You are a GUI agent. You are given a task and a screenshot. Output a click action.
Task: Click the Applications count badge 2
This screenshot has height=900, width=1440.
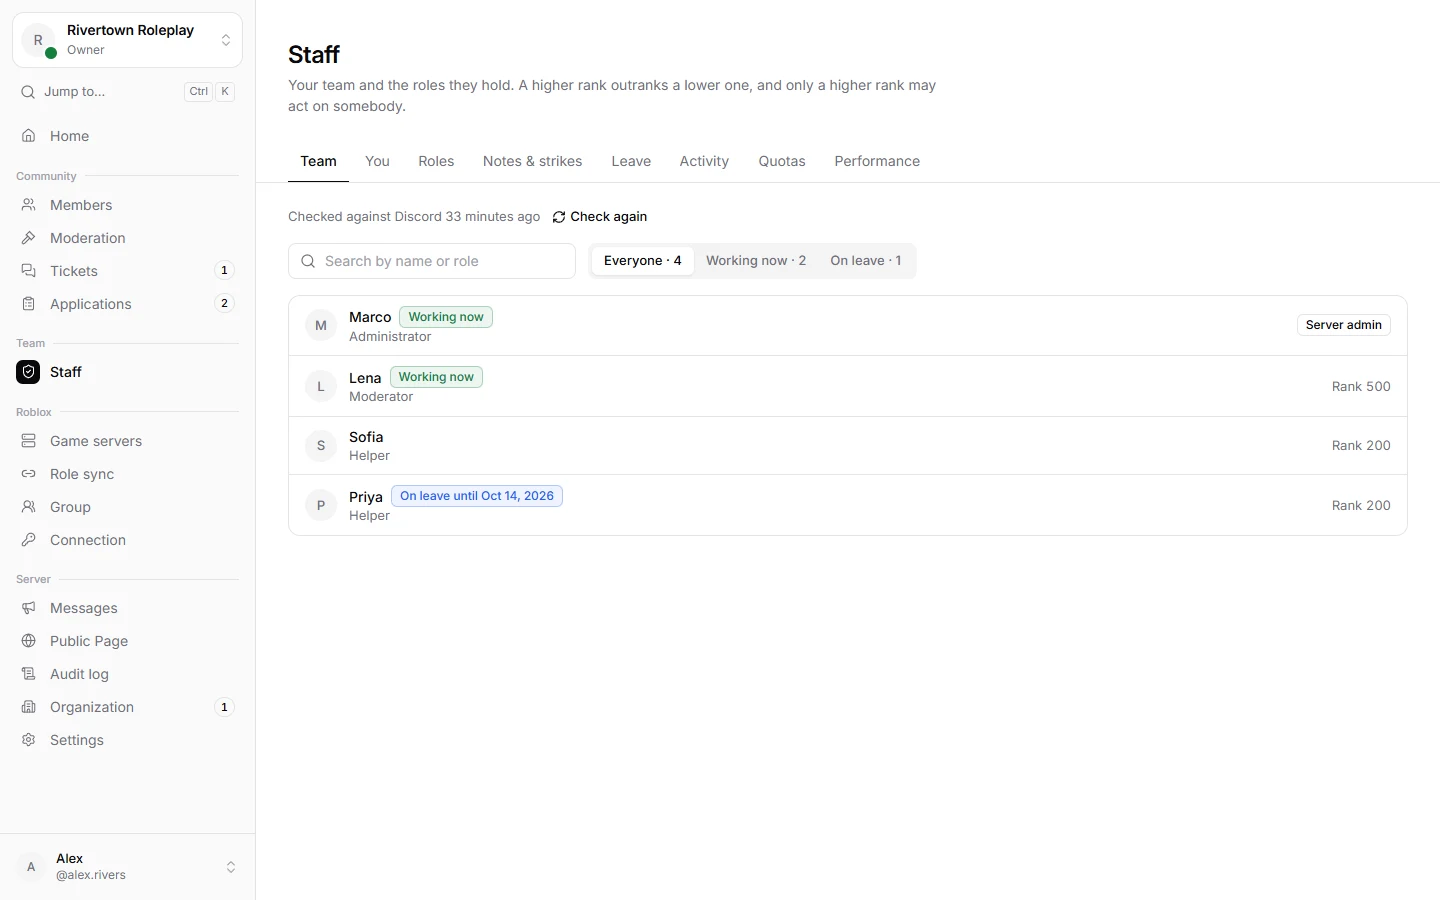point(224,303)
